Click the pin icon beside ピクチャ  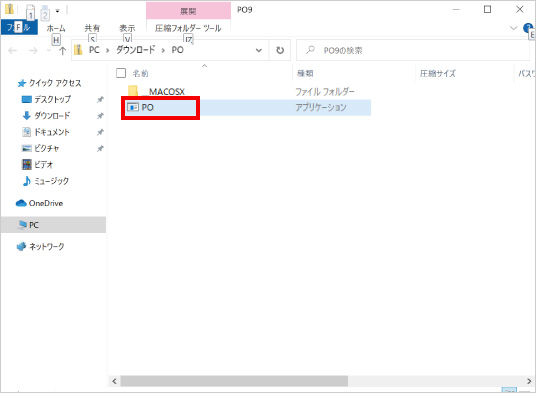click(x=100, y=149)
